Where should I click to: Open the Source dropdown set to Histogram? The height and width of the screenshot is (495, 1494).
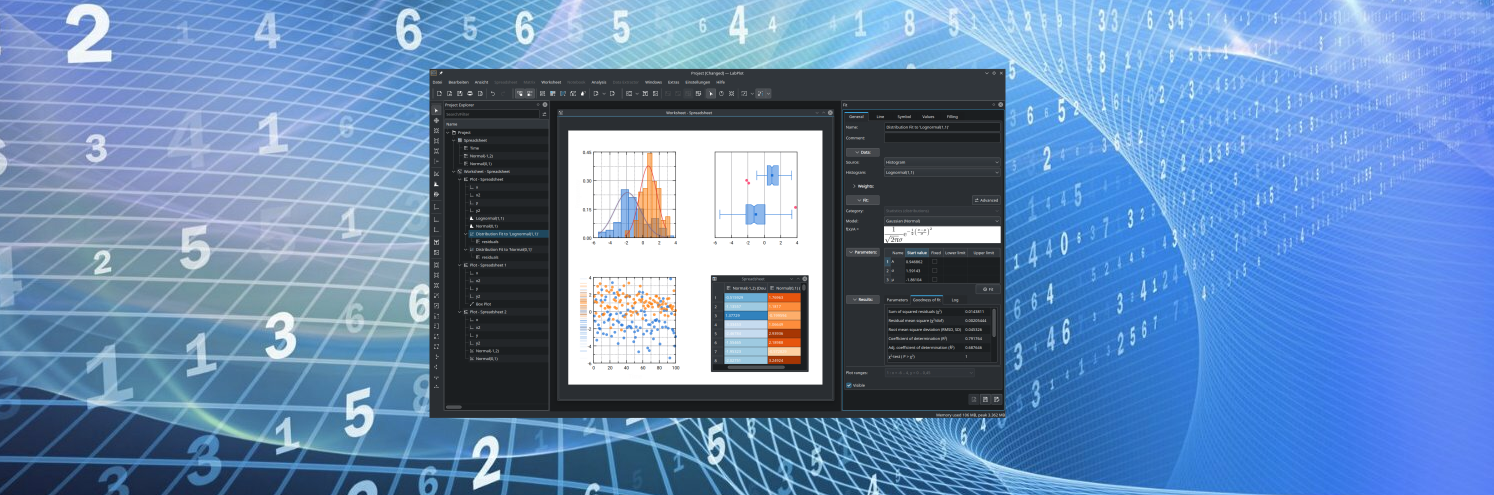(942, 161)
